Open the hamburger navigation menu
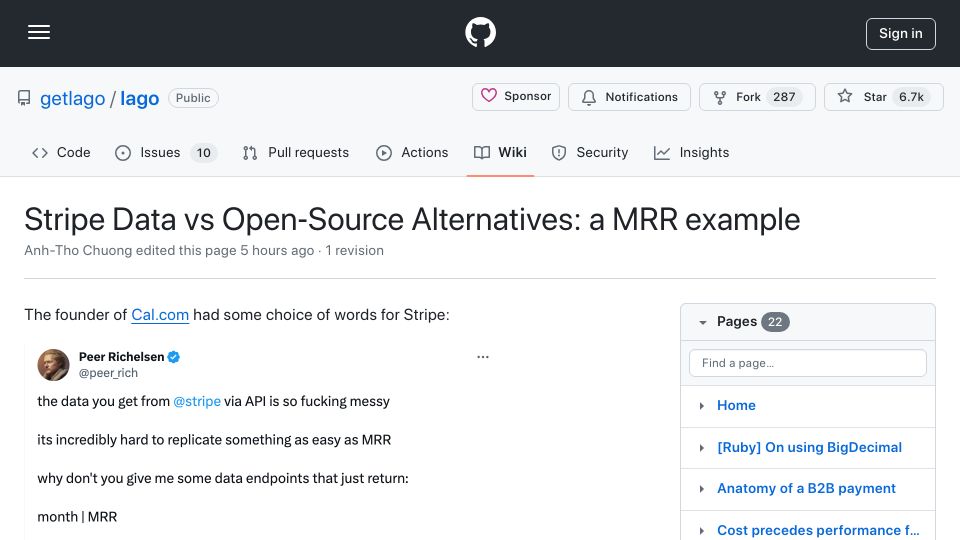Image resolution: width=960 pixels, height=540 pixels. pos(39,32)
